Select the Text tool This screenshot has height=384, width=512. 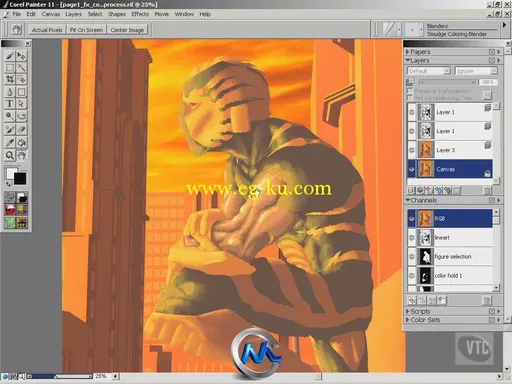[10, 104]
